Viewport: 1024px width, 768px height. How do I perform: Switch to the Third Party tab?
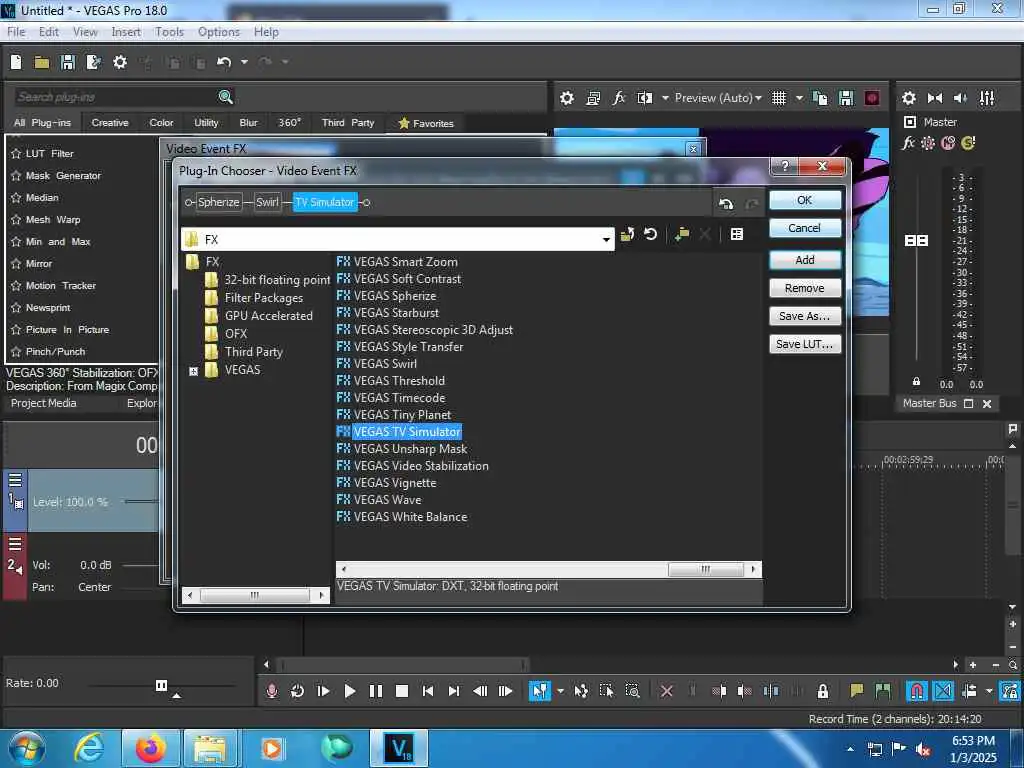pos(348,123)
